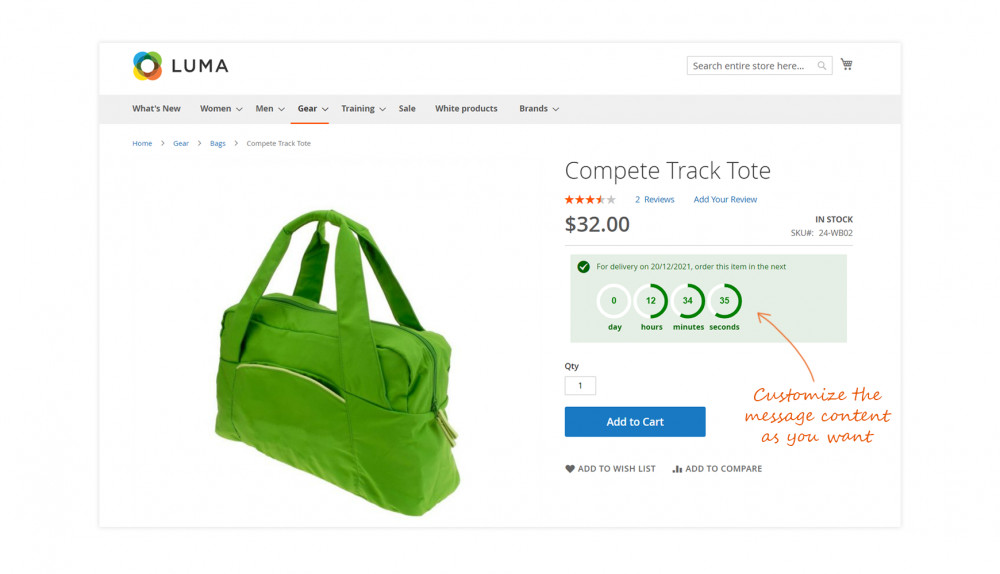Click the Add to Compare chart icon
The width and height of the screenshot is (1000, 574).
[677, 469]
